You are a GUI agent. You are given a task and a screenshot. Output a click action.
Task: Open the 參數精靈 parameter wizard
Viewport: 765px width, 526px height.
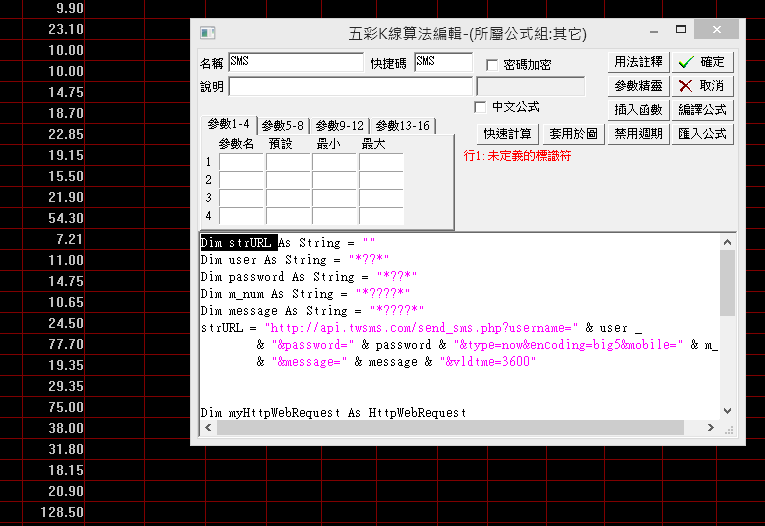coord(638,86)
